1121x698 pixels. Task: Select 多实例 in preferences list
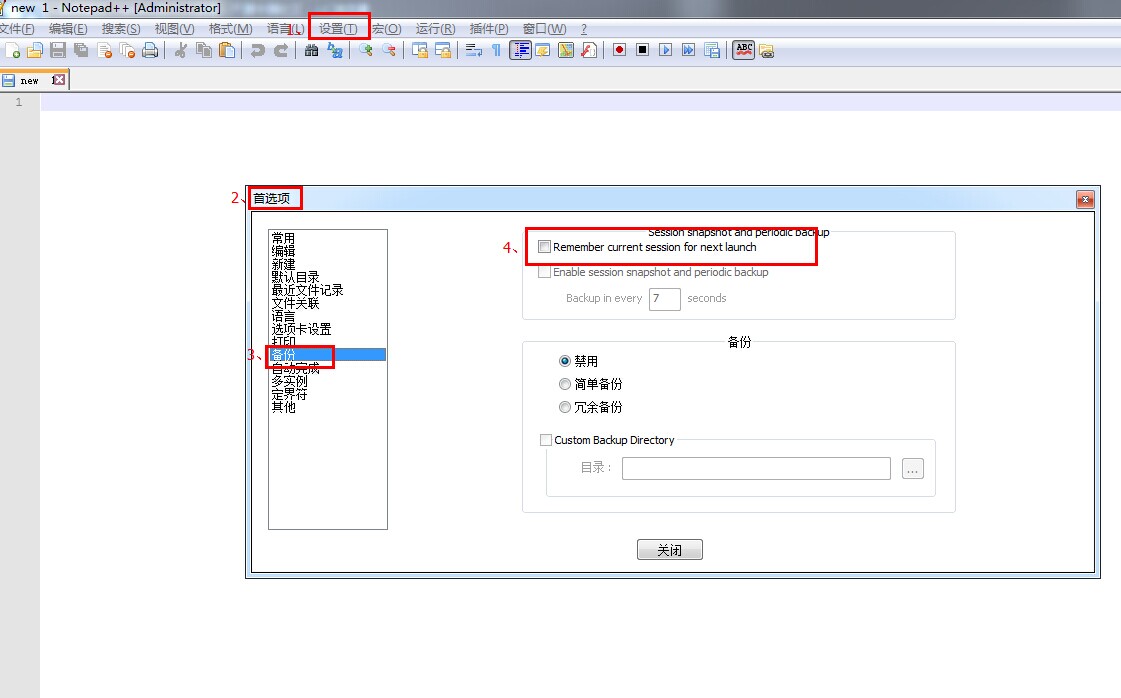[x=289, y=381]
